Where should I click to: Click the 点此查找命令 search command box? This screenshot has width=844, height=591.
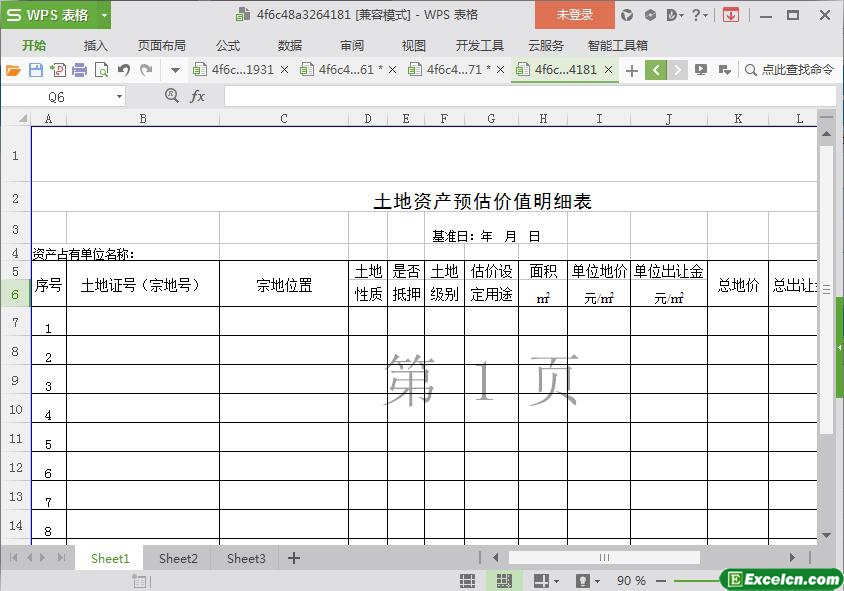[789, 70]
